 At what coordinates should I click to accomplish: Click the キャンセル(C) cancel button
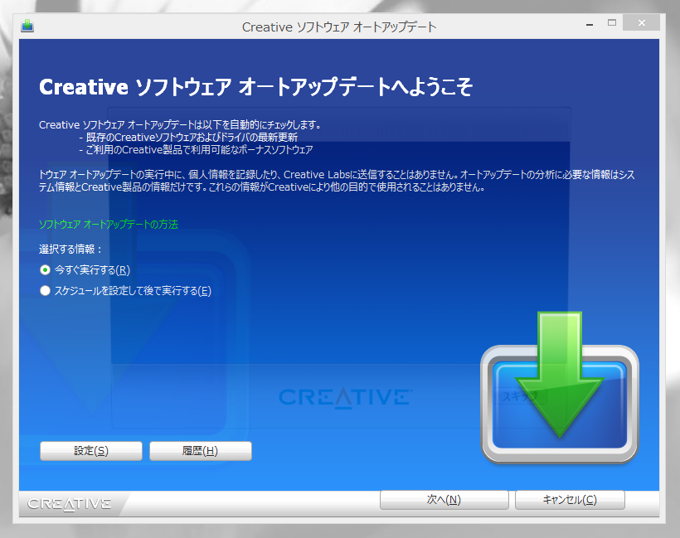(x=570, y=500)
